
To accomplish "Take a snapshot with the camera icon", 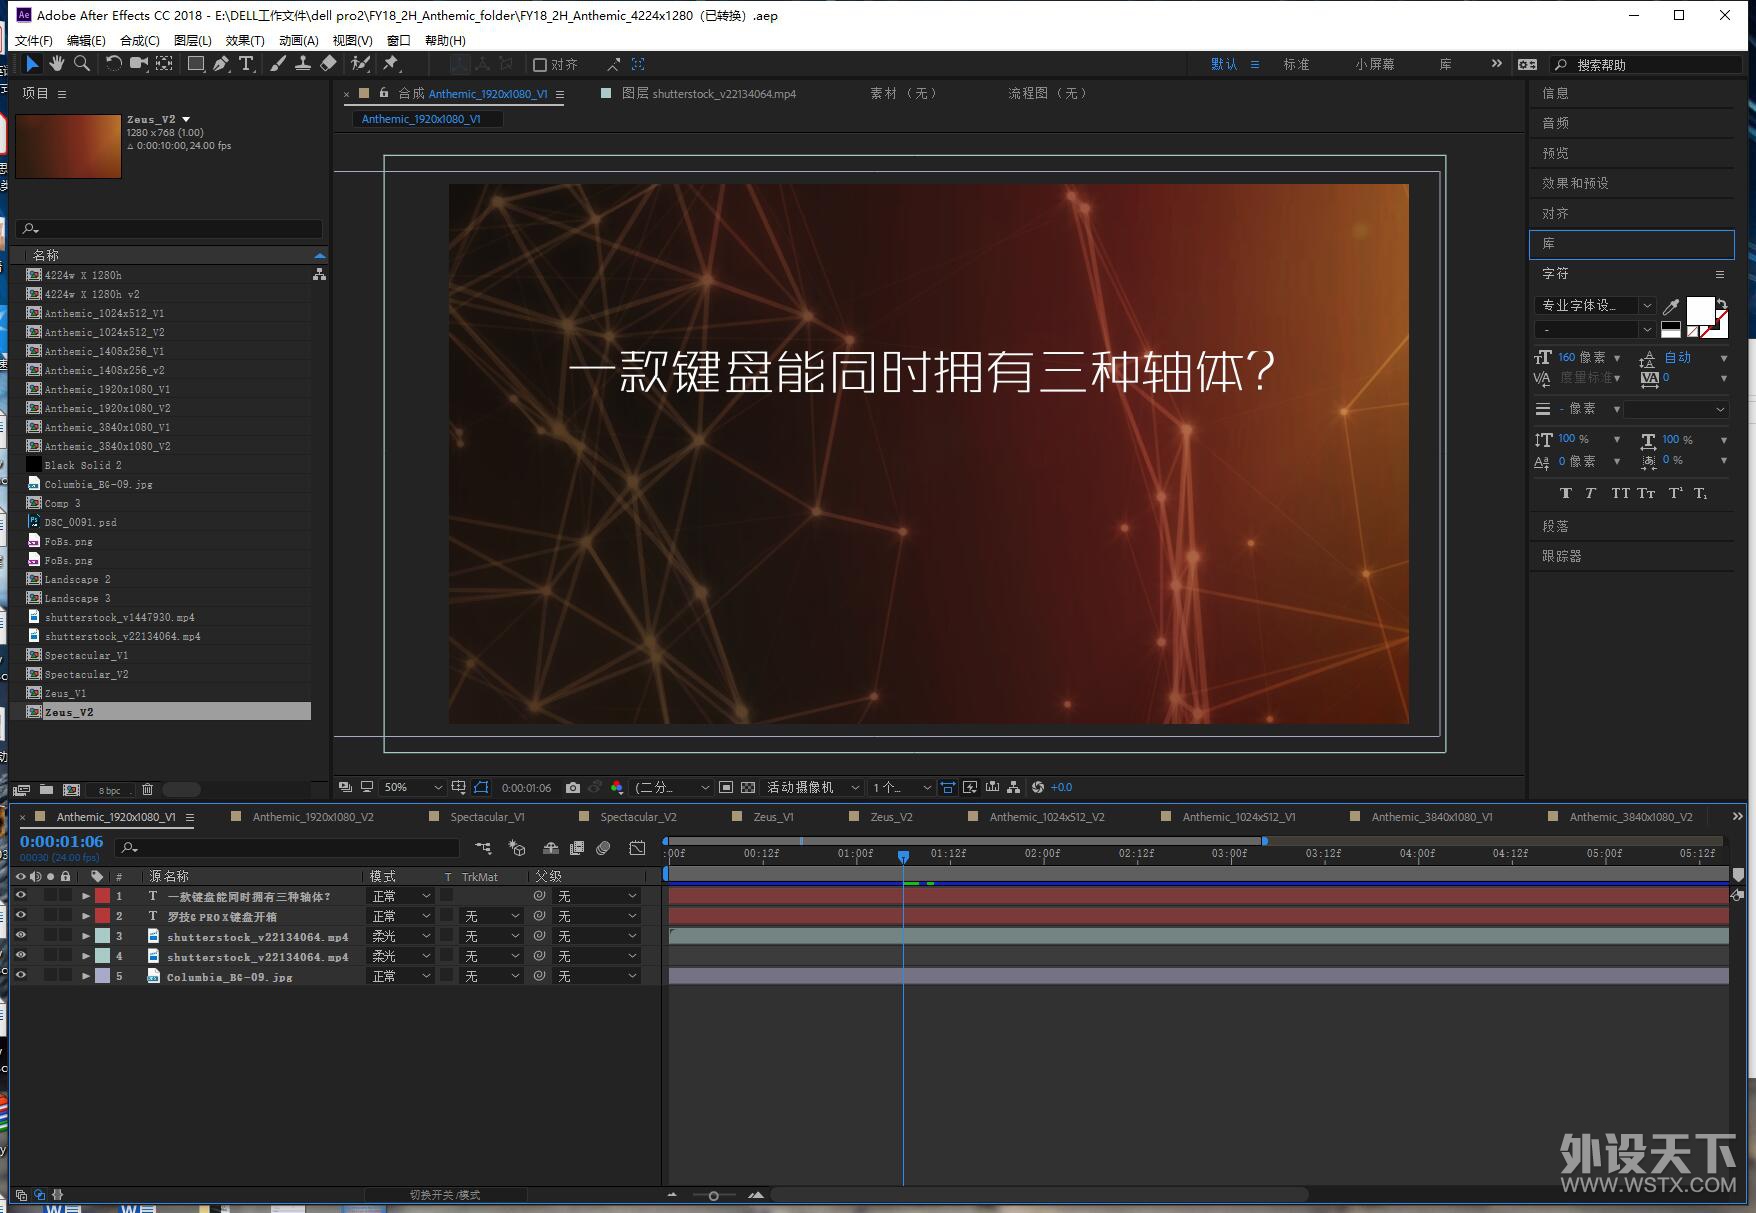I will click(572, 788).
